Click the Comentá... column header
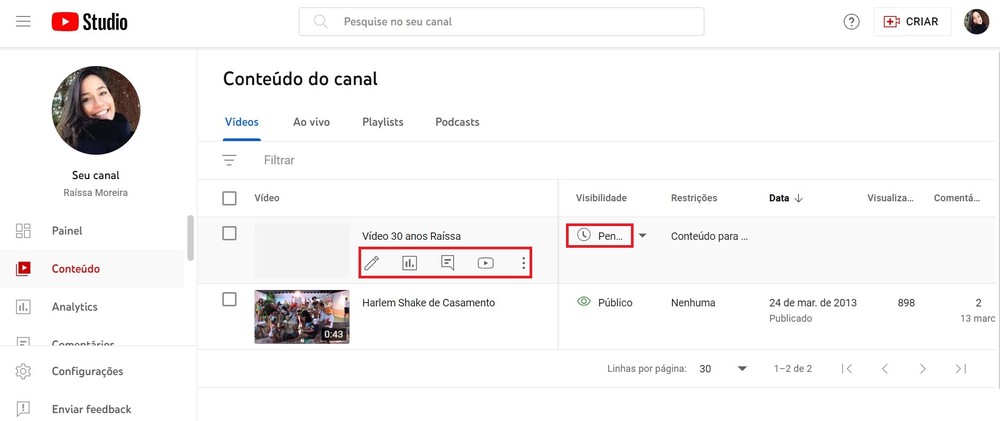Screen dimensions: 1000x421 (x=957, y=198)
